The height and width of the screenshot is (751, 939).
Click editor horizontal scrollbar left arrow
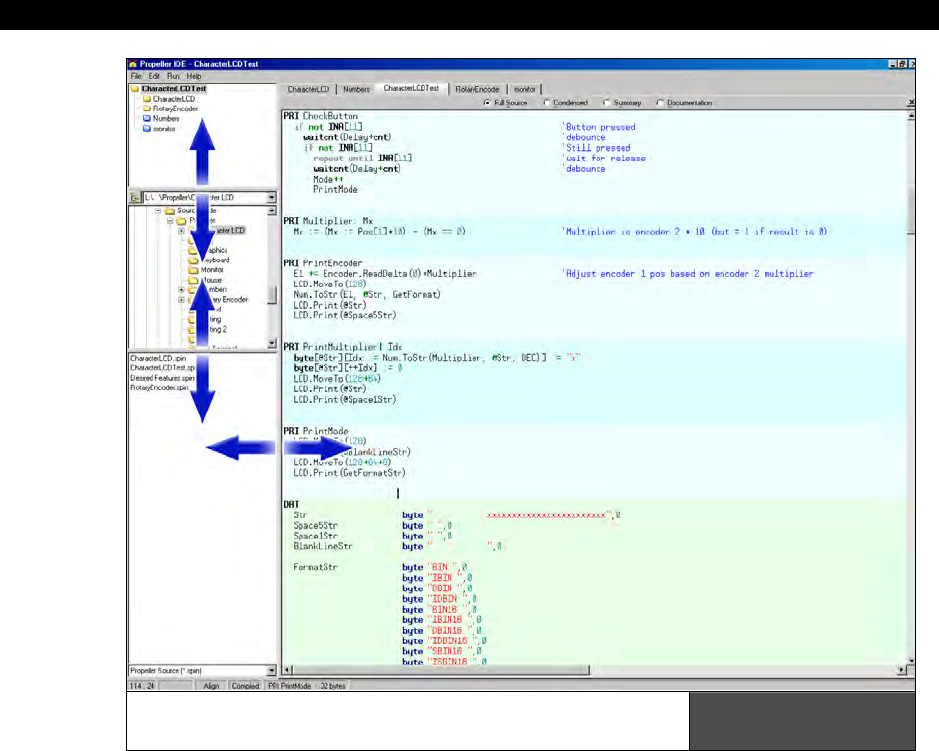(x=287, y=670)
